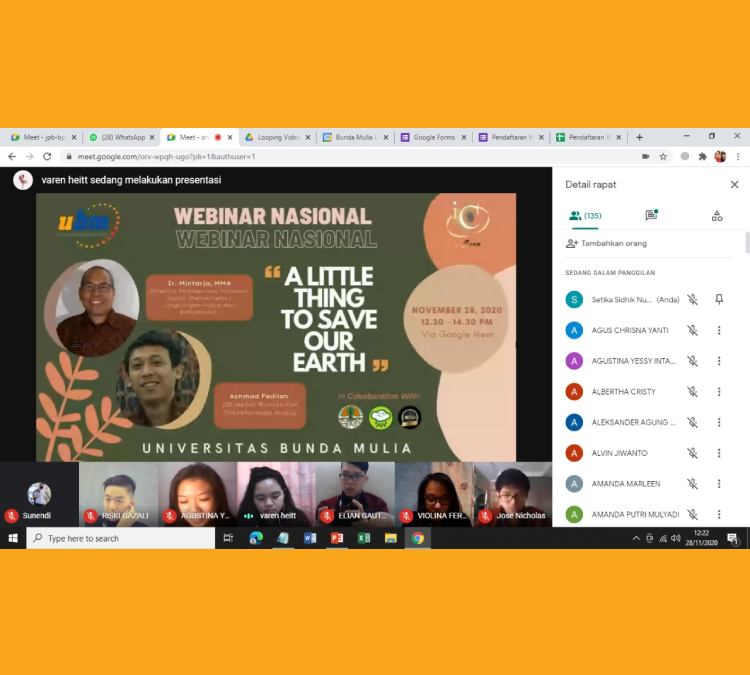
Task: Bookmark this page with the star icon
Action: pyautogui.click(x=663, y=156)
